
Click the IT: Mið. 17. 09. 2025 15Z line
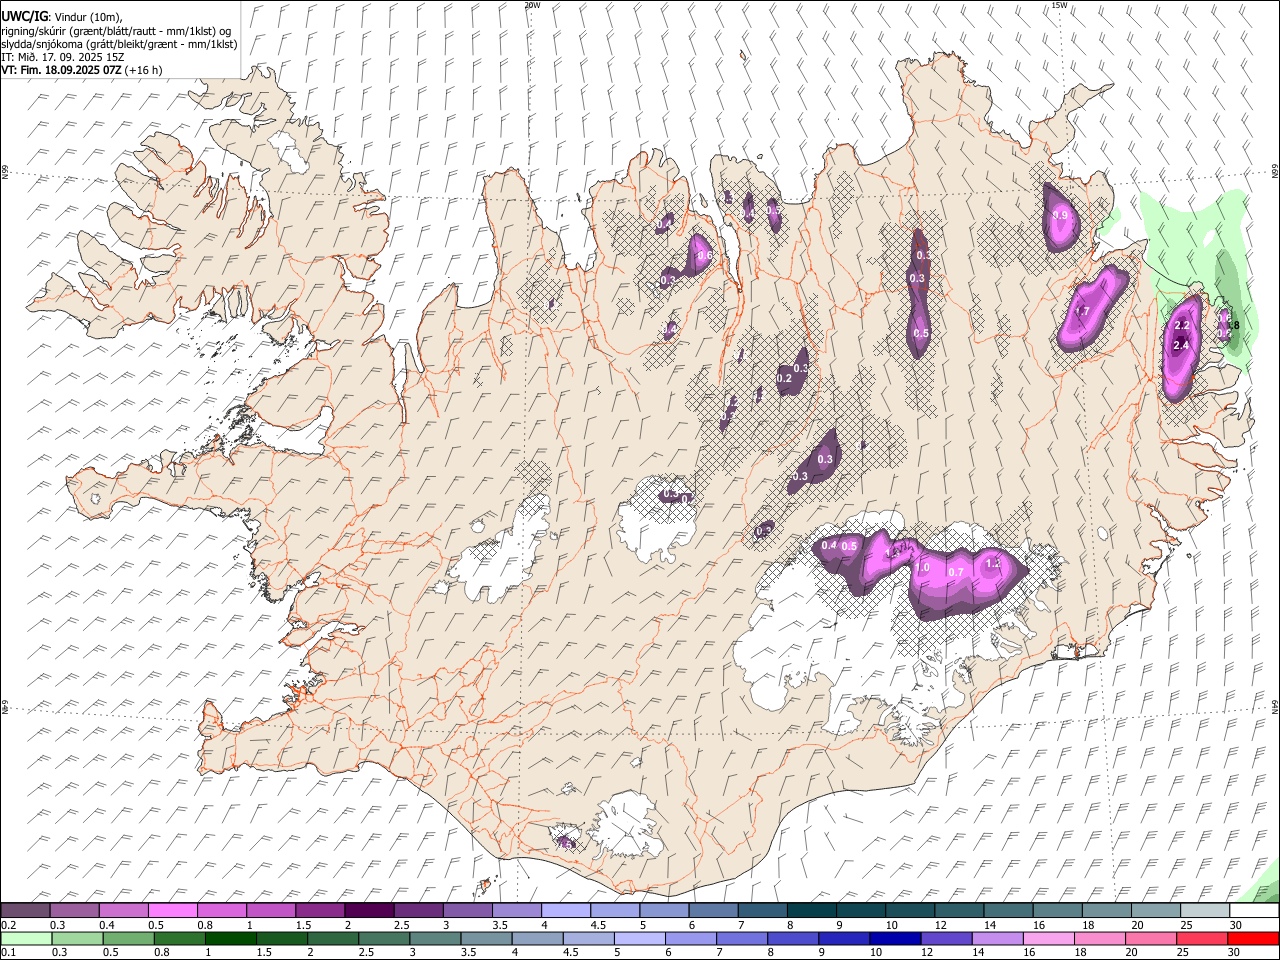pyautogui.click(x=63, y=57)
